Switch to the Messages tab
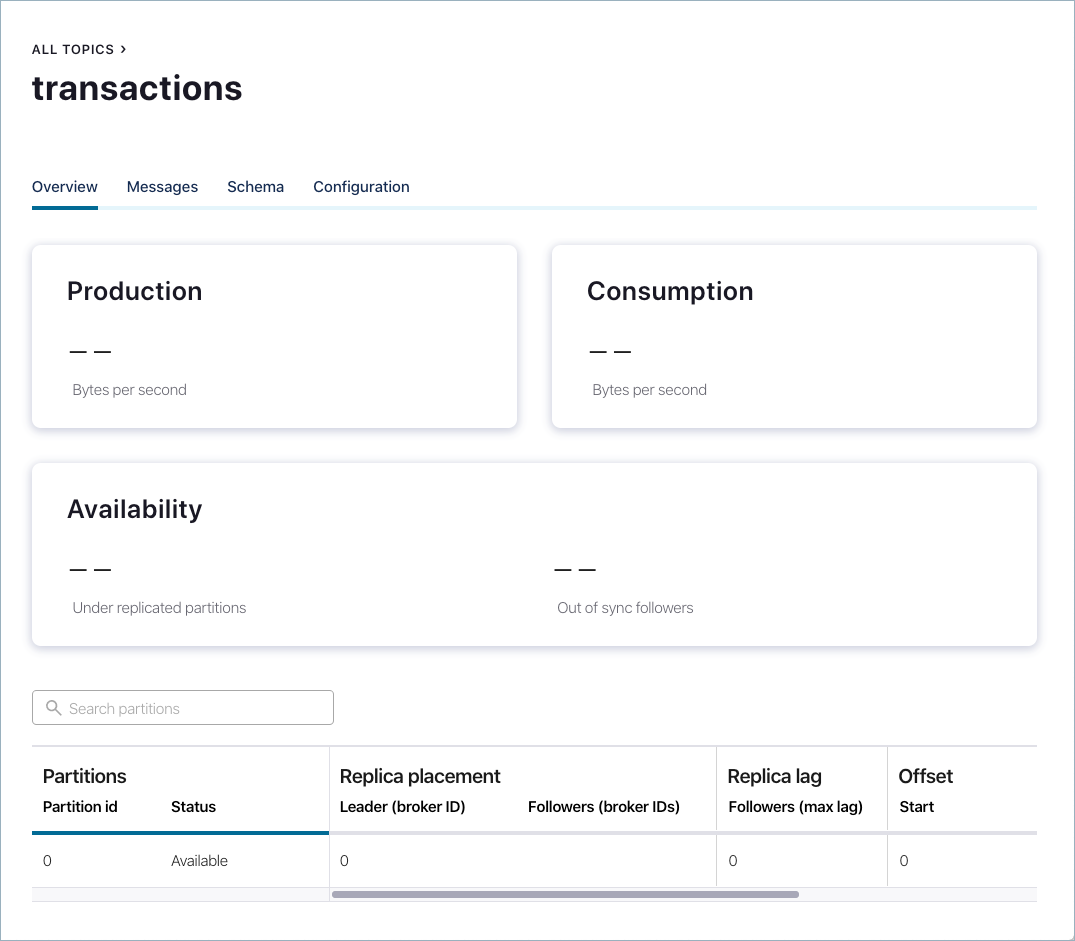 (x=162, y=187)
